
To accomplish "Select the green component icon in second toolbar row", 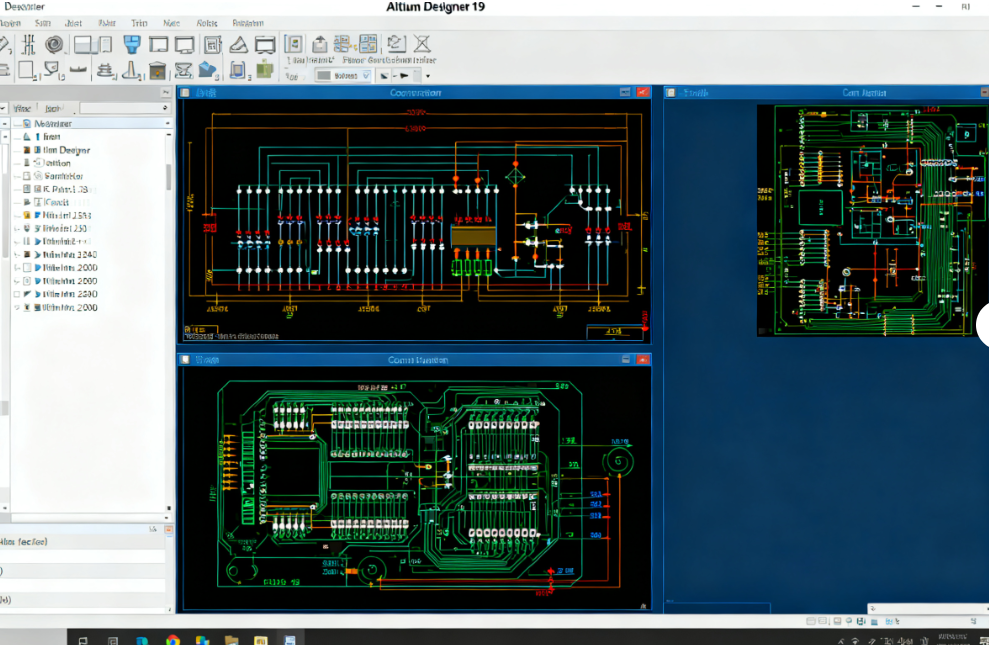I will [x=264, y=70].
